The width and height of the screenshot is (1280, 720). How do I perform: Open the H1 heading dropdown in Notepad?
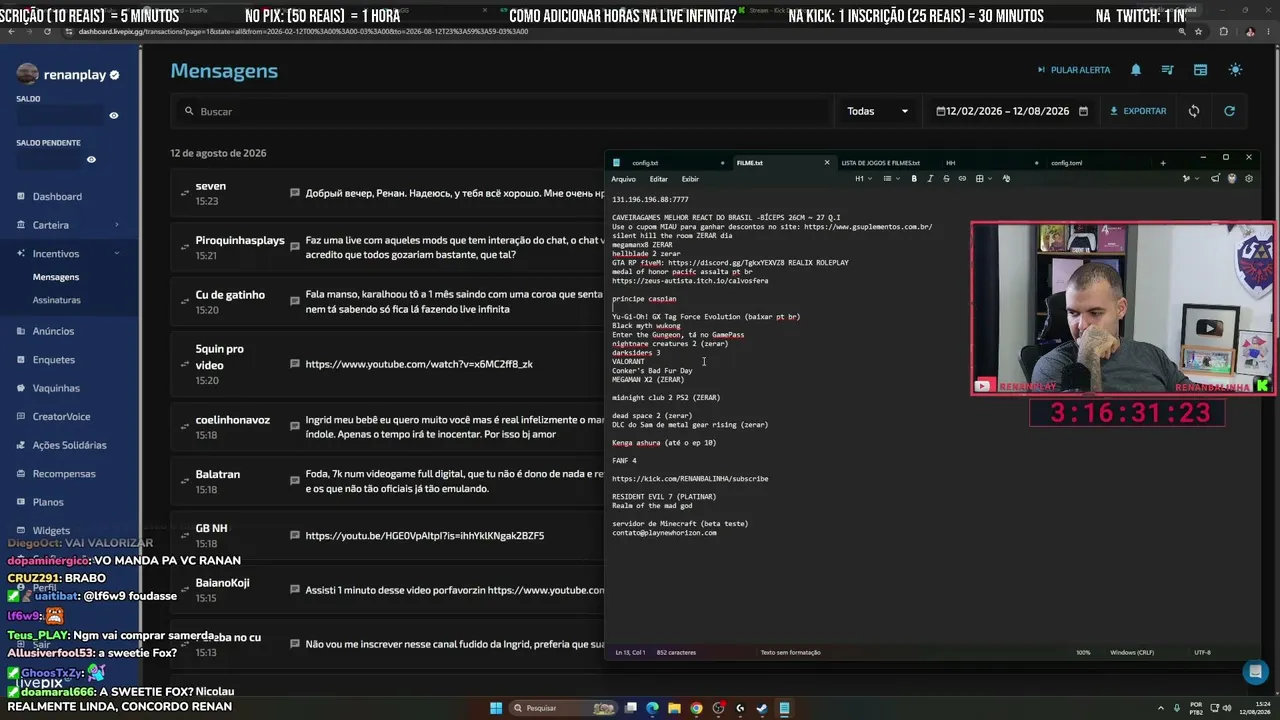point(863,179)
